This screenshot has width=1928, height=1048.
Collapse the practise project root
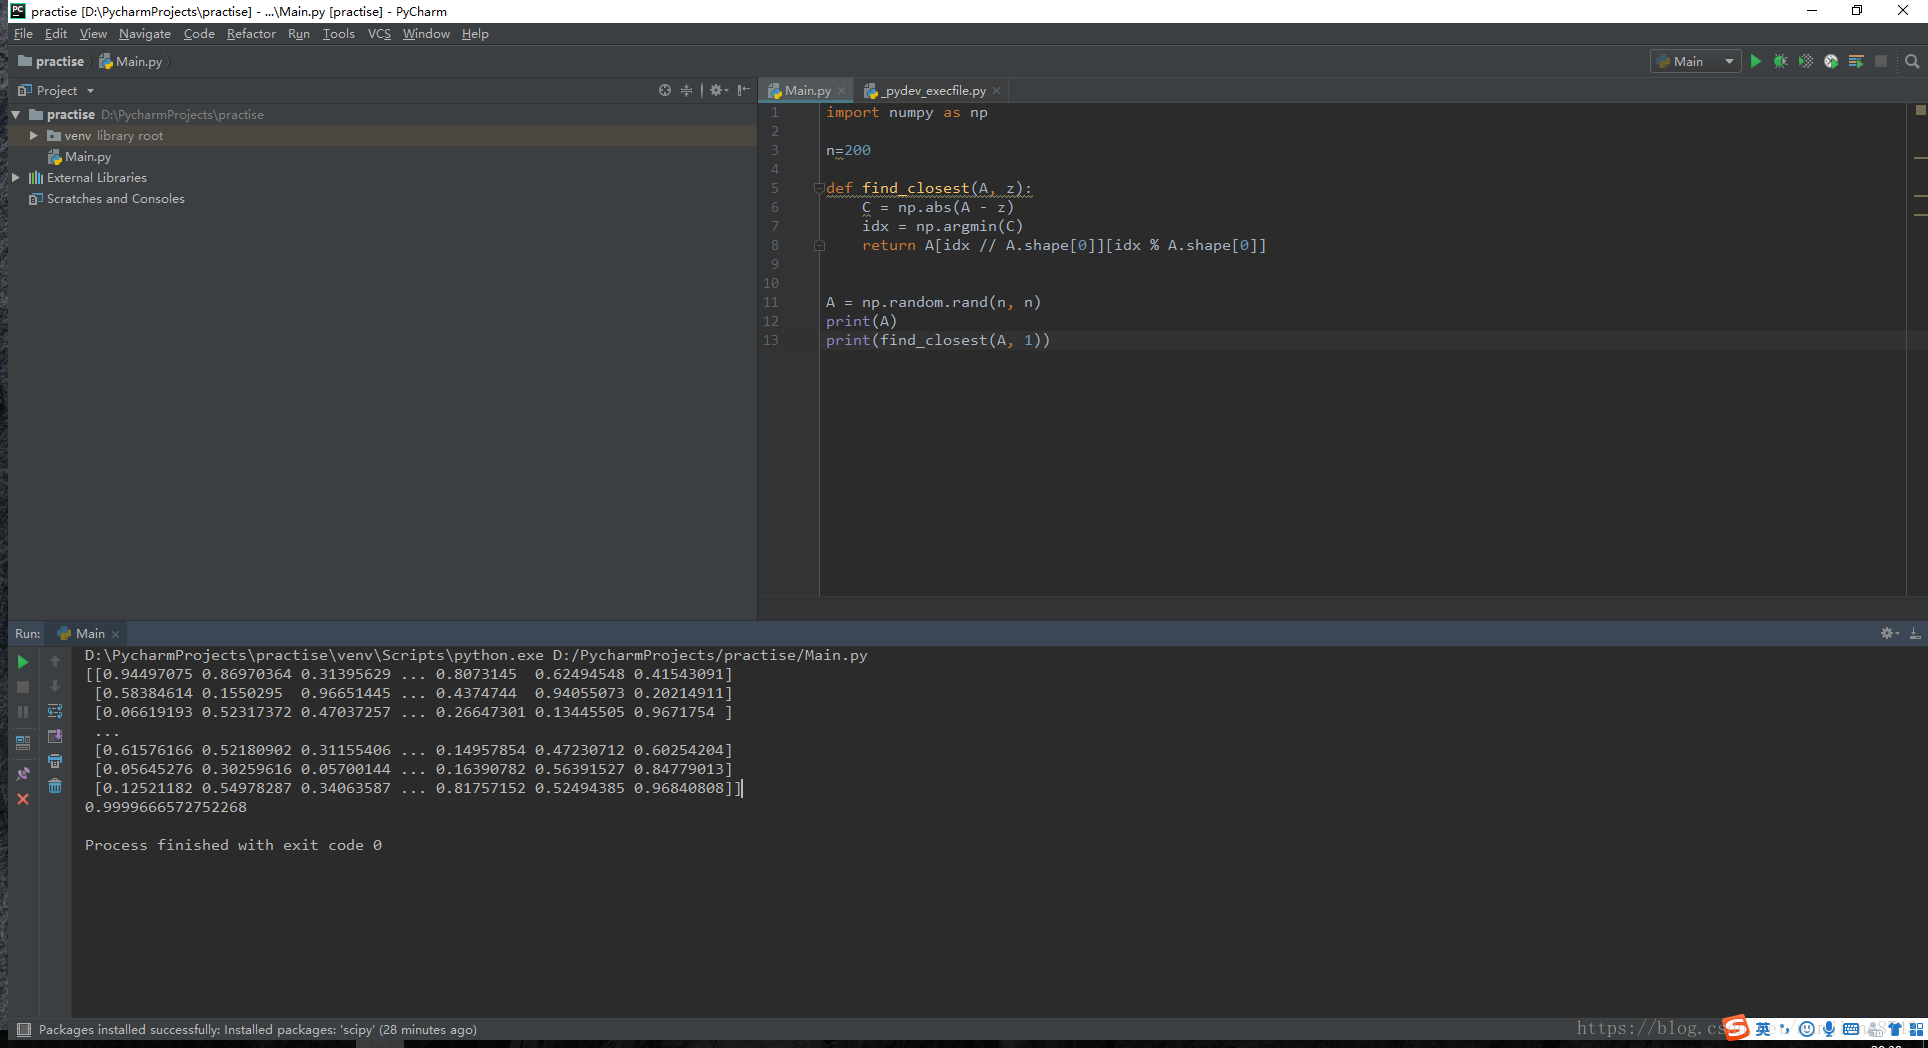(16, 115)
